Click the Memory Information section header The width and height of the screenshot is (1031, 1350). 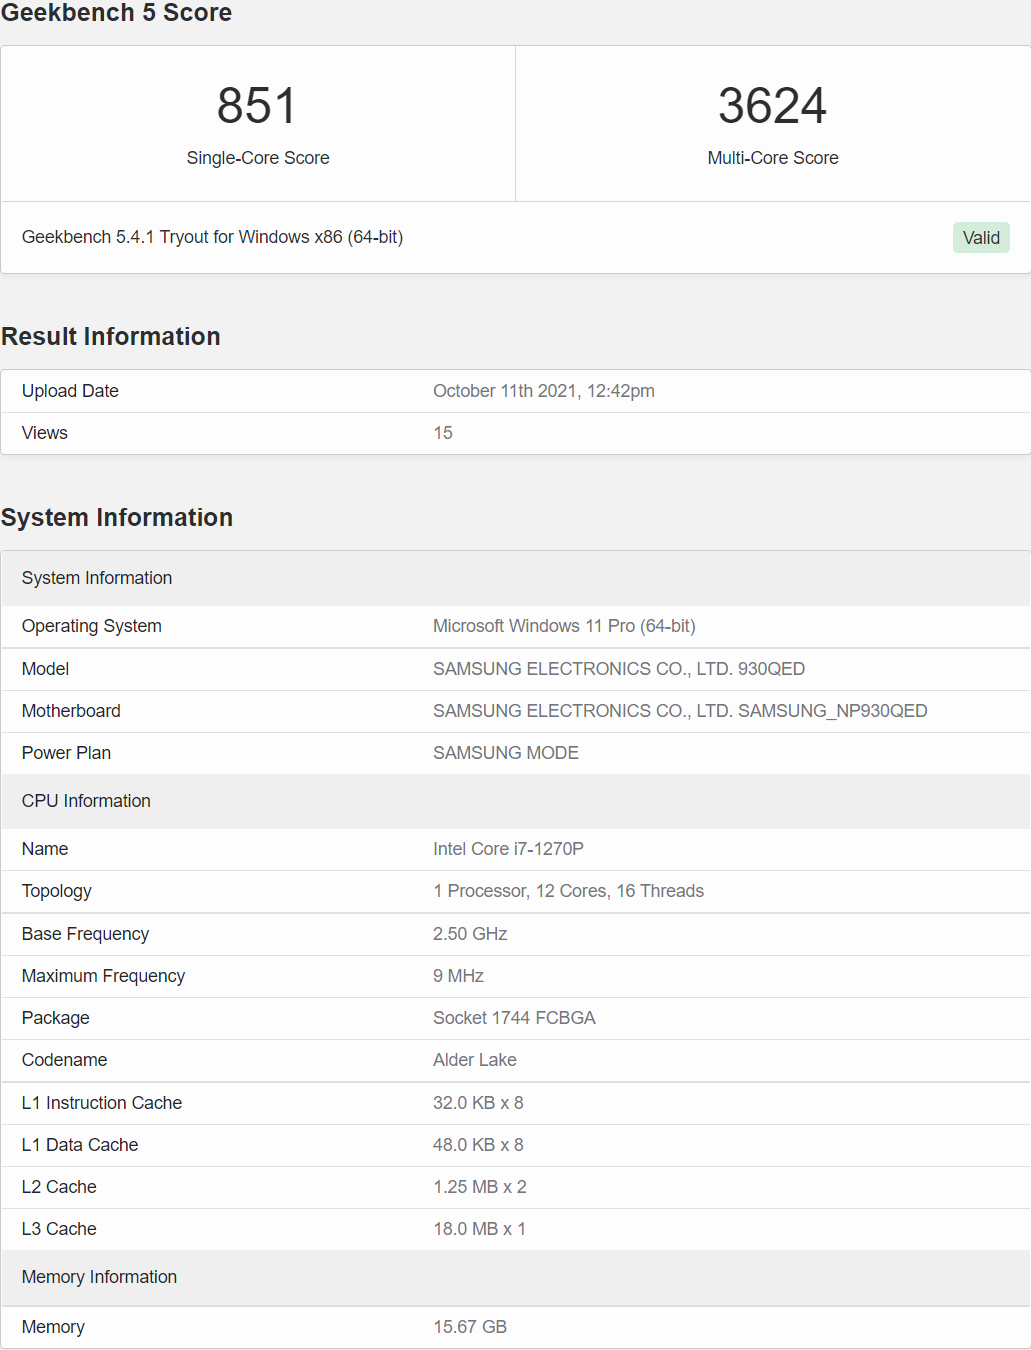(x=99, y=1277)
